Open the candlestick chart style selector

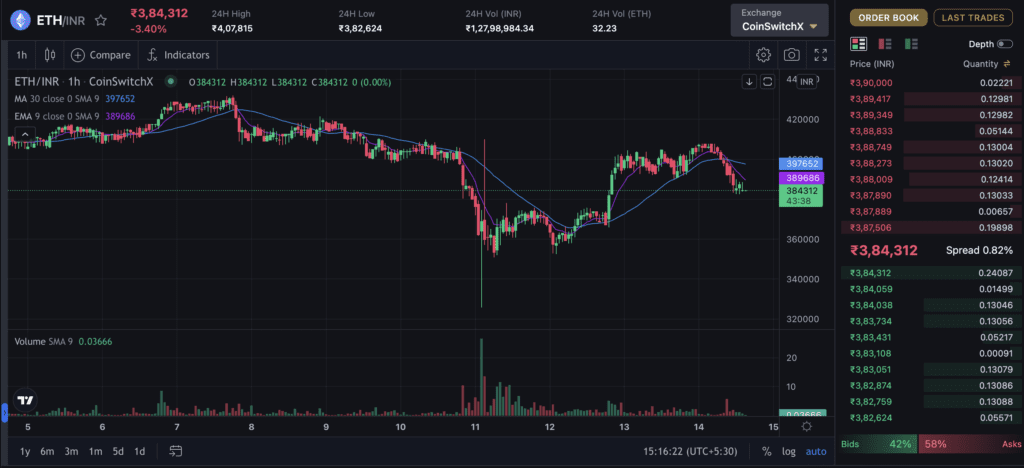pyautogui.click(x=49, y=55)
